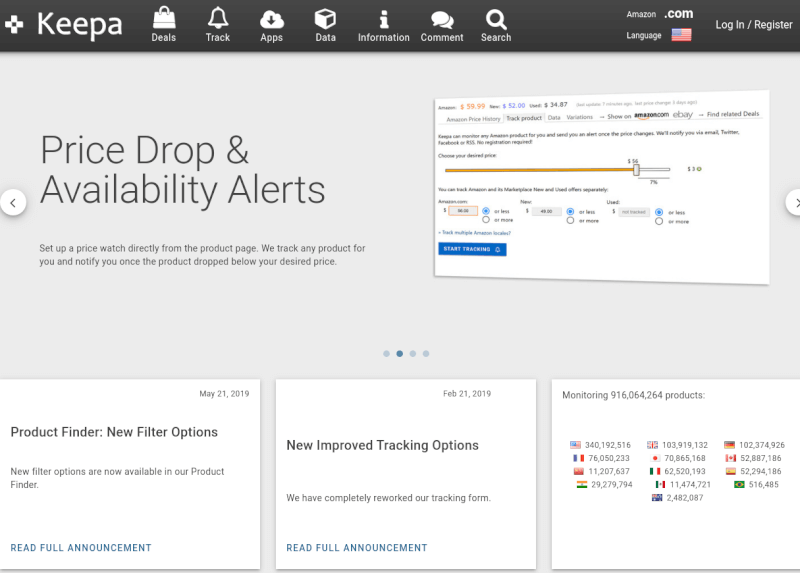Select 'or less' radio under New price
Image resolution: width=800 pixels, height=573 pixels.
[570, 211]
